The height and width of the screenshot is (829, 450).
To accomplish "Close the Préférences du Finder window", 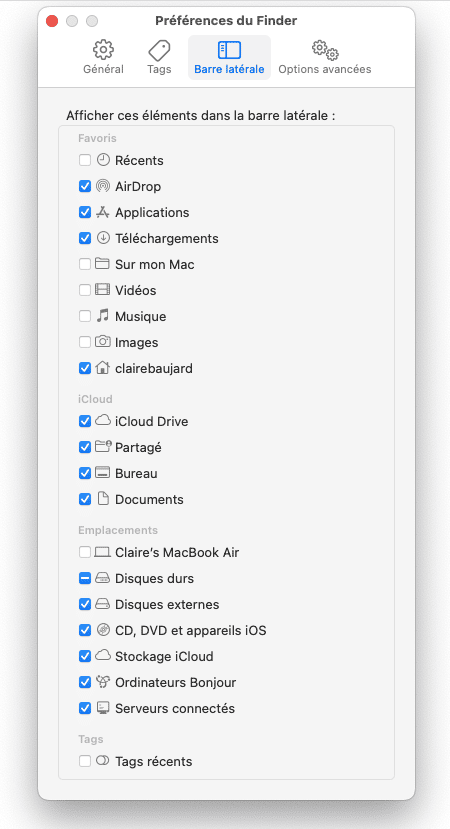I will 52,21.
